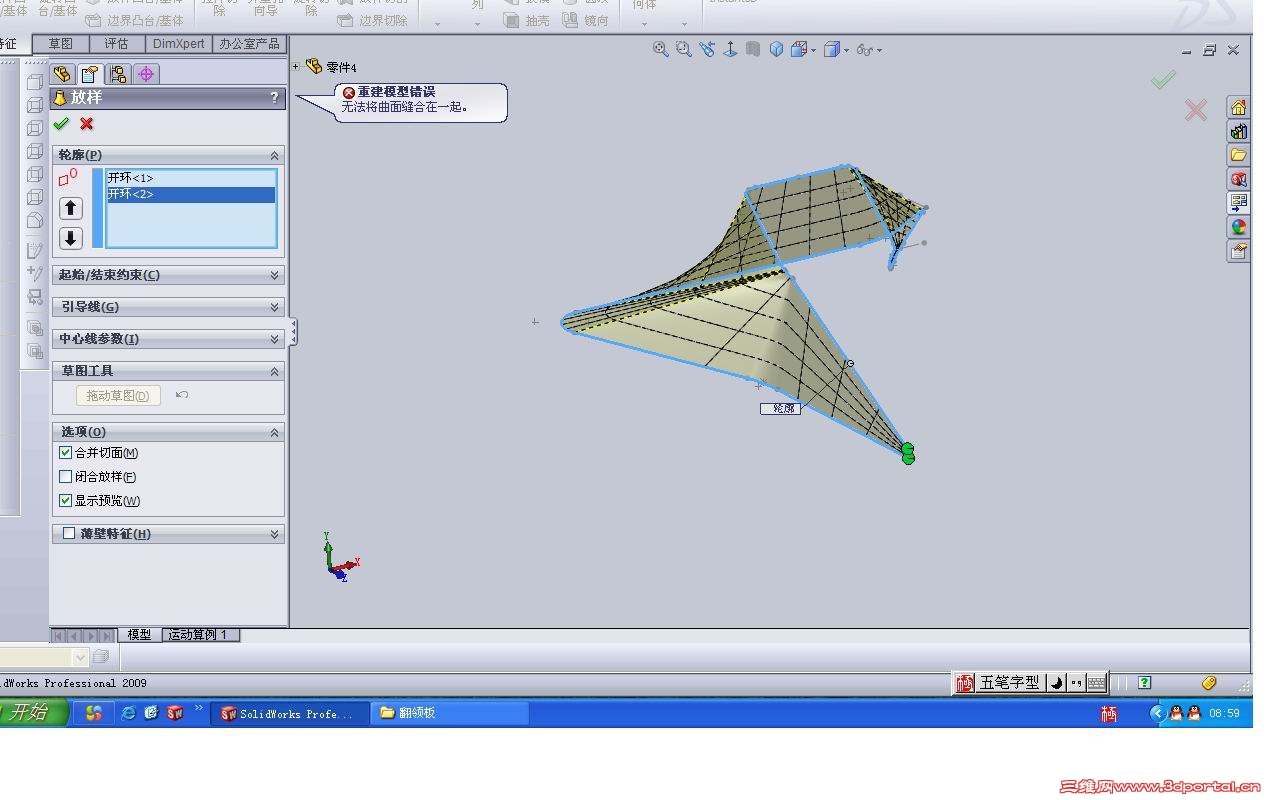
Task: Click the green loft connector handle
Action: coord(908,454)
